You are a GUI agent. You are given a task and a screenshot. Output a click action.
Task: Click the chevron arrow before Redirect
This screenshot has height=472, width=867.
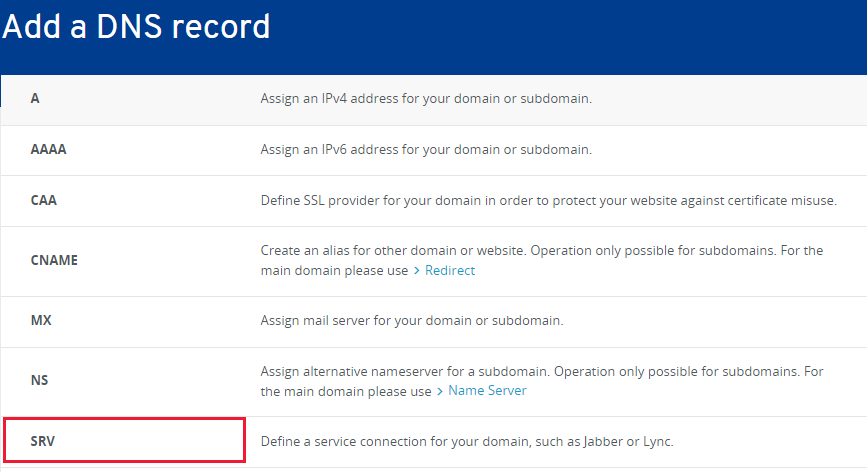click(x=417, y=270)
